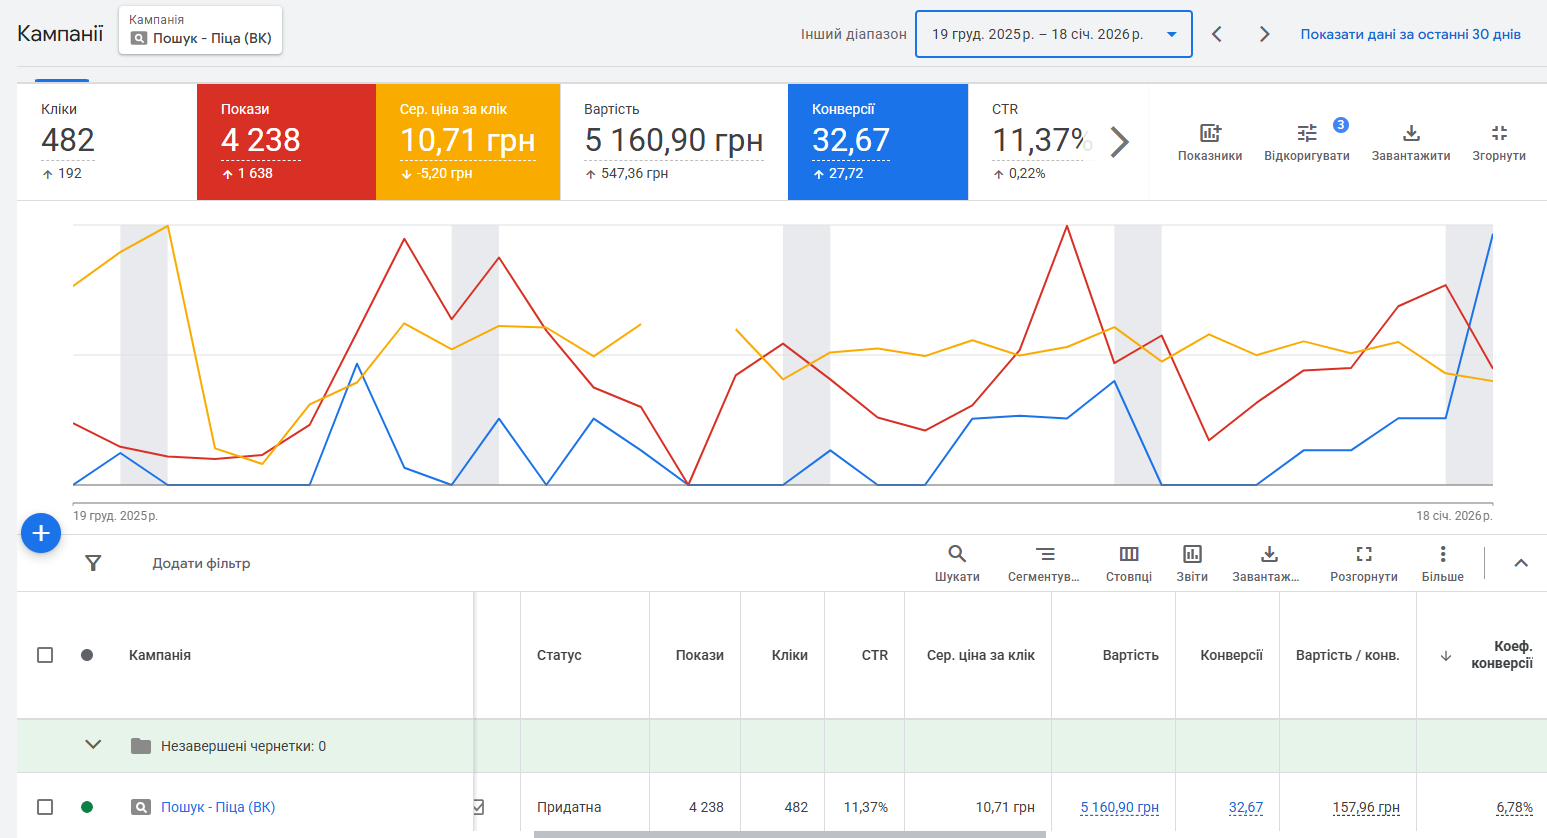Sort by Вартість / конв. column header
1547x838 pixels.
click(1348, 655)
